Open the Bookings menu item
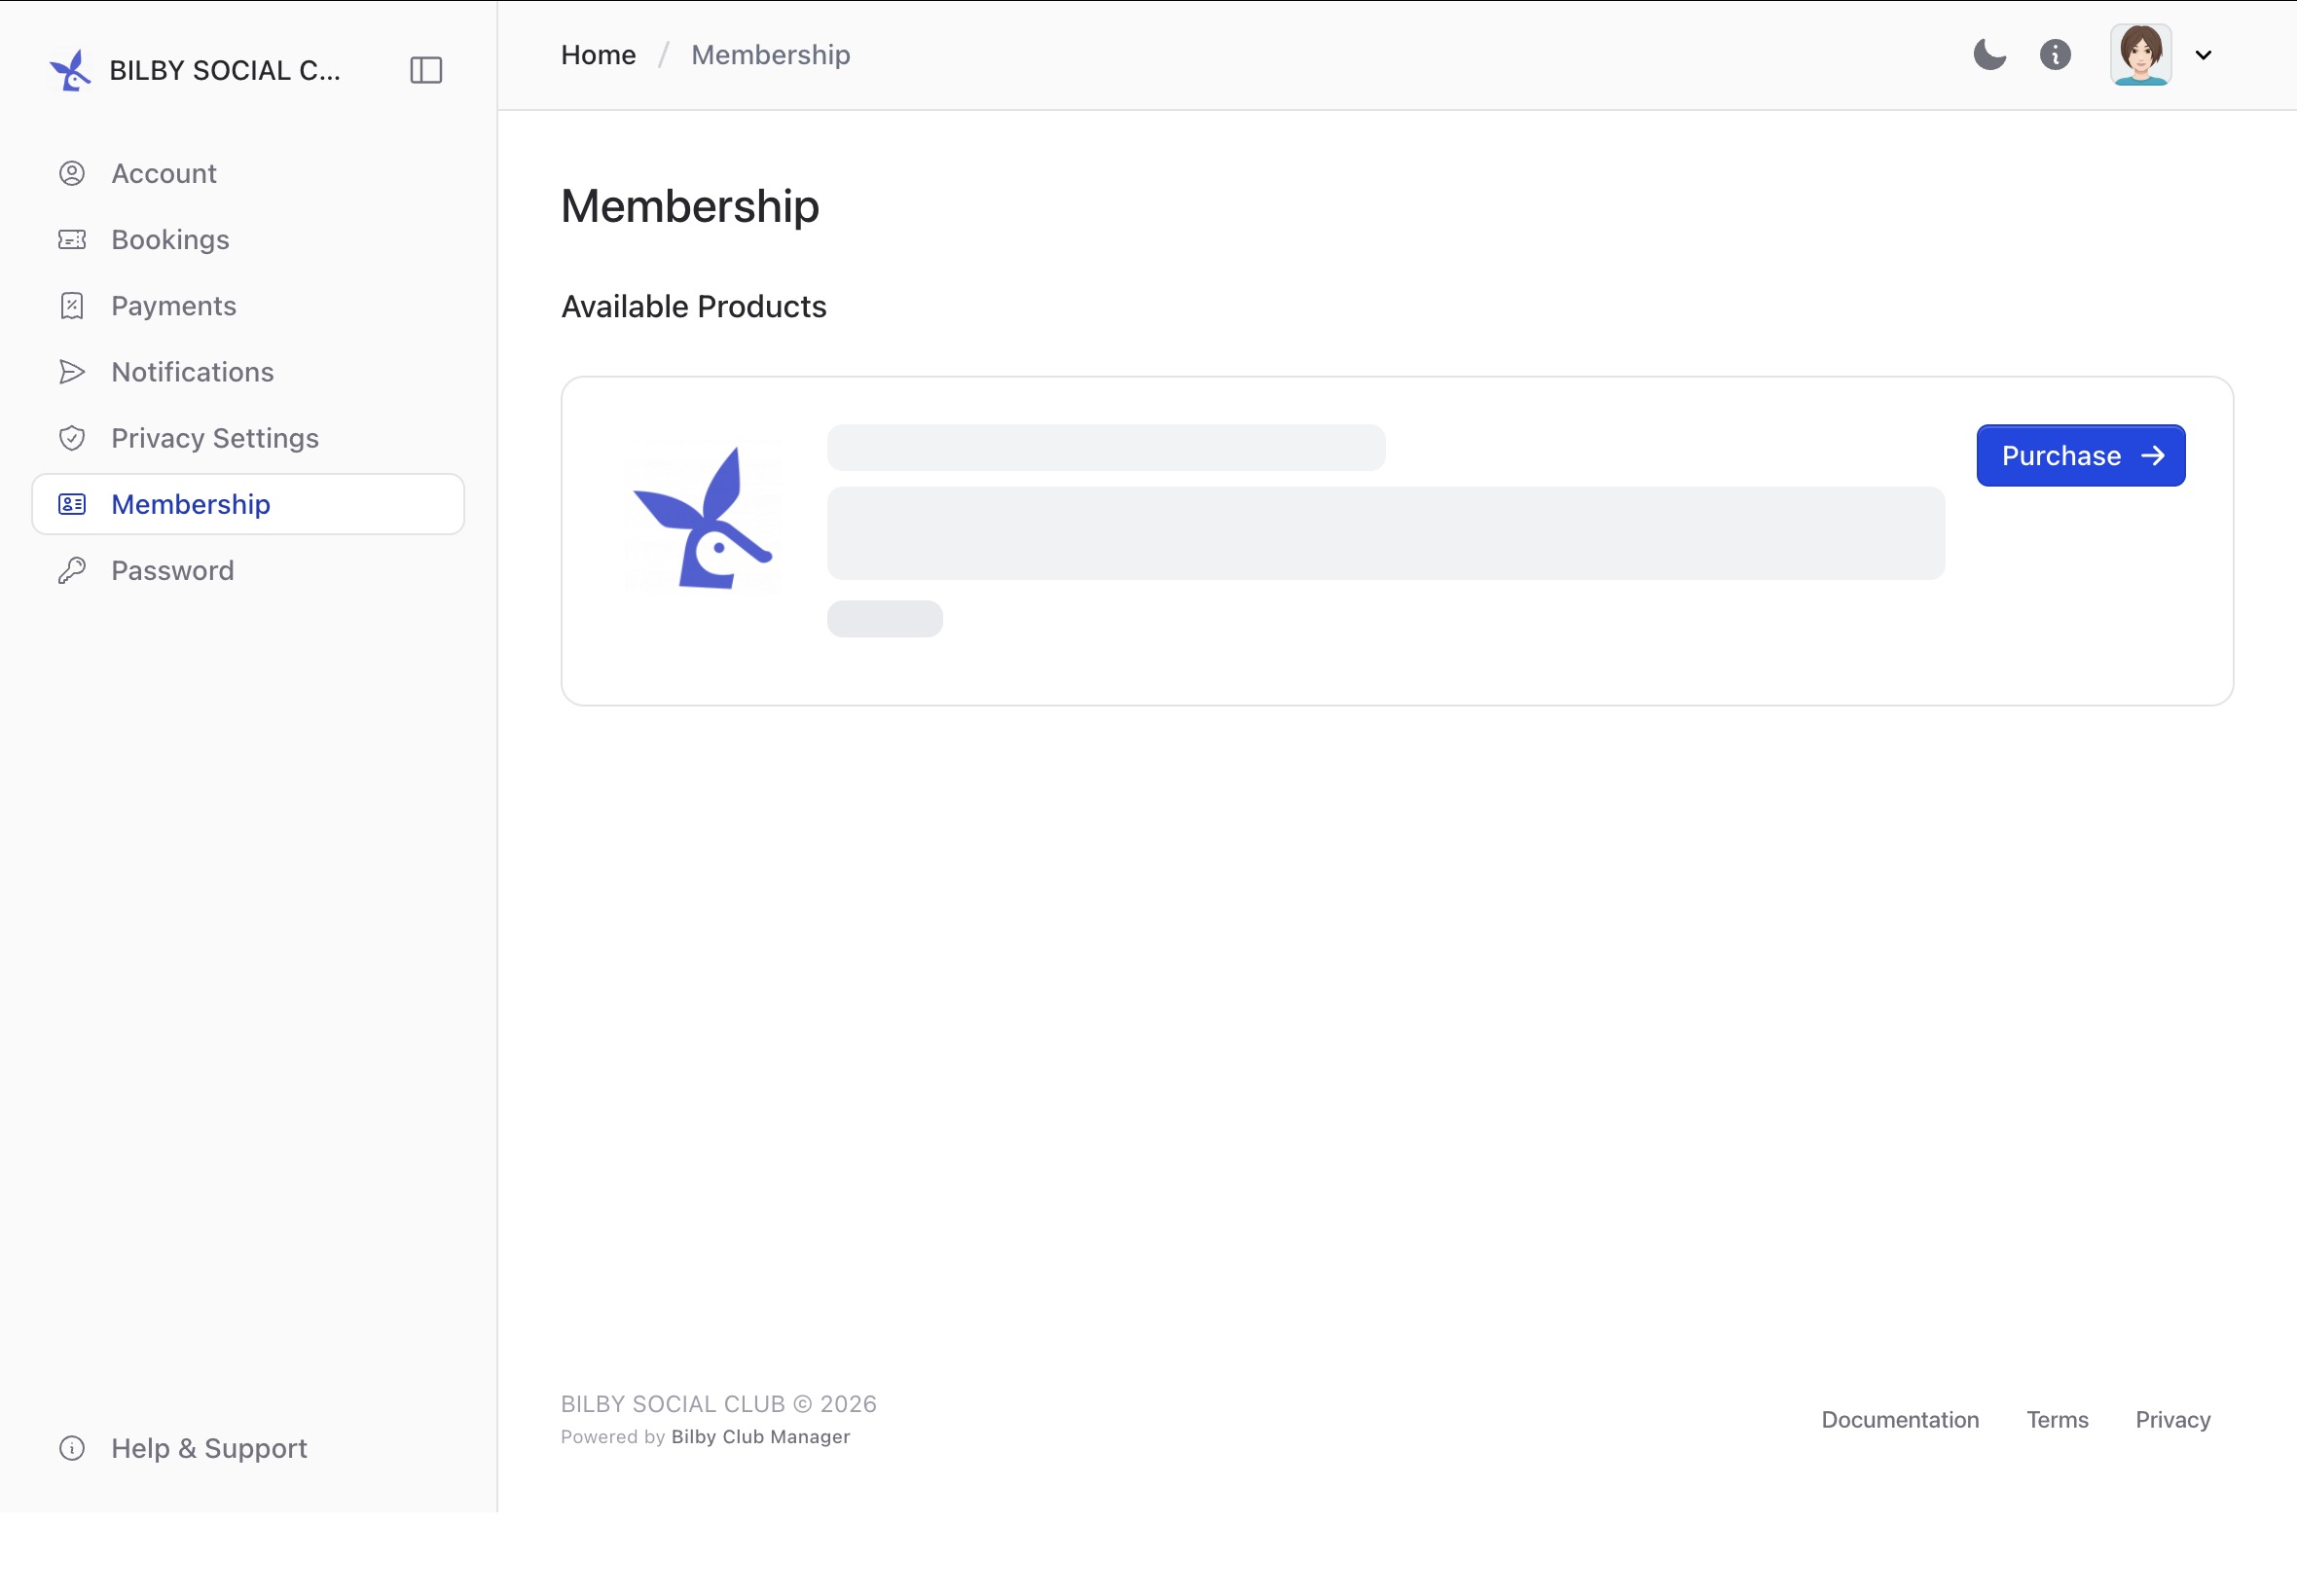Viewport: 2297px width, 1596px height. [x=248, y=239]
